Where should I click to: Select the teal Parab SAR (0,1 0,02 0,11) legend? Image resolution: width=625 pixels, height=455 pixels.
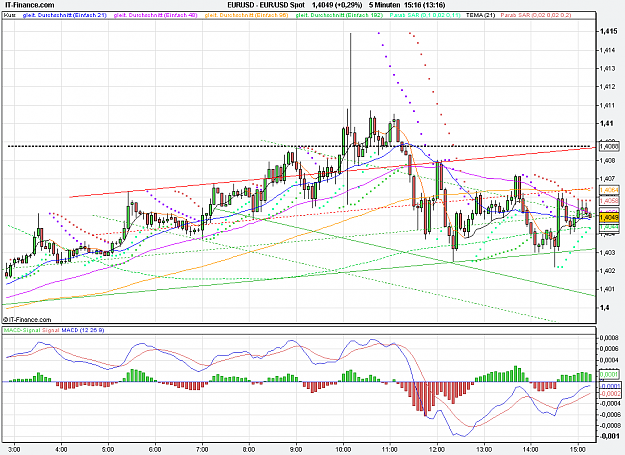pos(425,15)
